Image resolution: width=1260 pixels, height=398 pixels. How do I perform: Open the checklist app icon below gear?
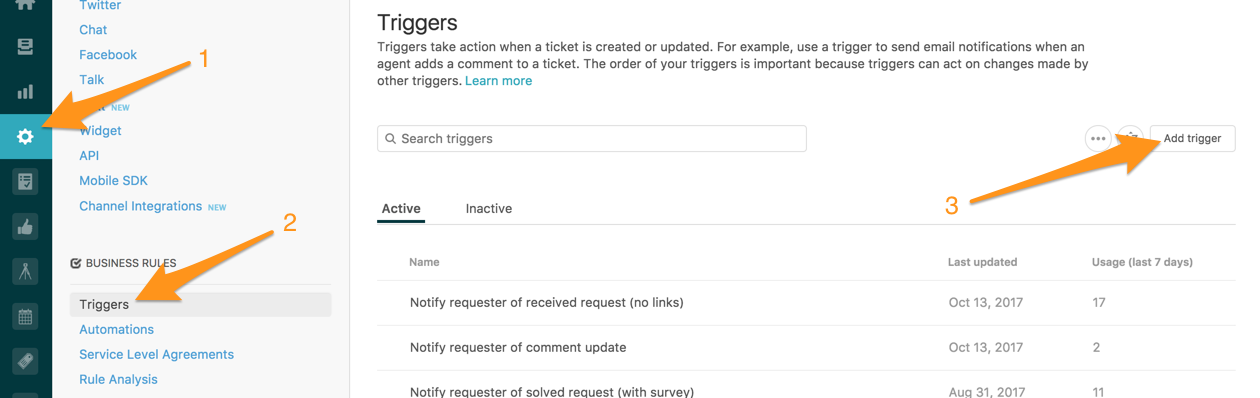[26, 182]
